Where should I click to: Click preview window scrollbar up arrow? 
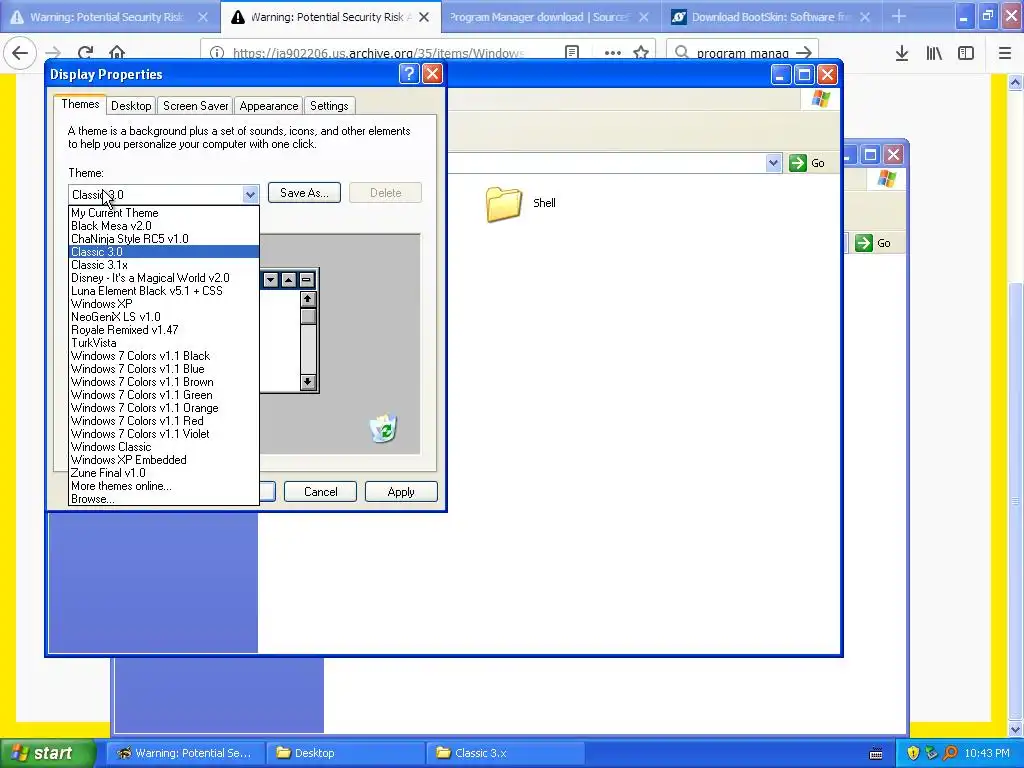[x=308, y=299]
